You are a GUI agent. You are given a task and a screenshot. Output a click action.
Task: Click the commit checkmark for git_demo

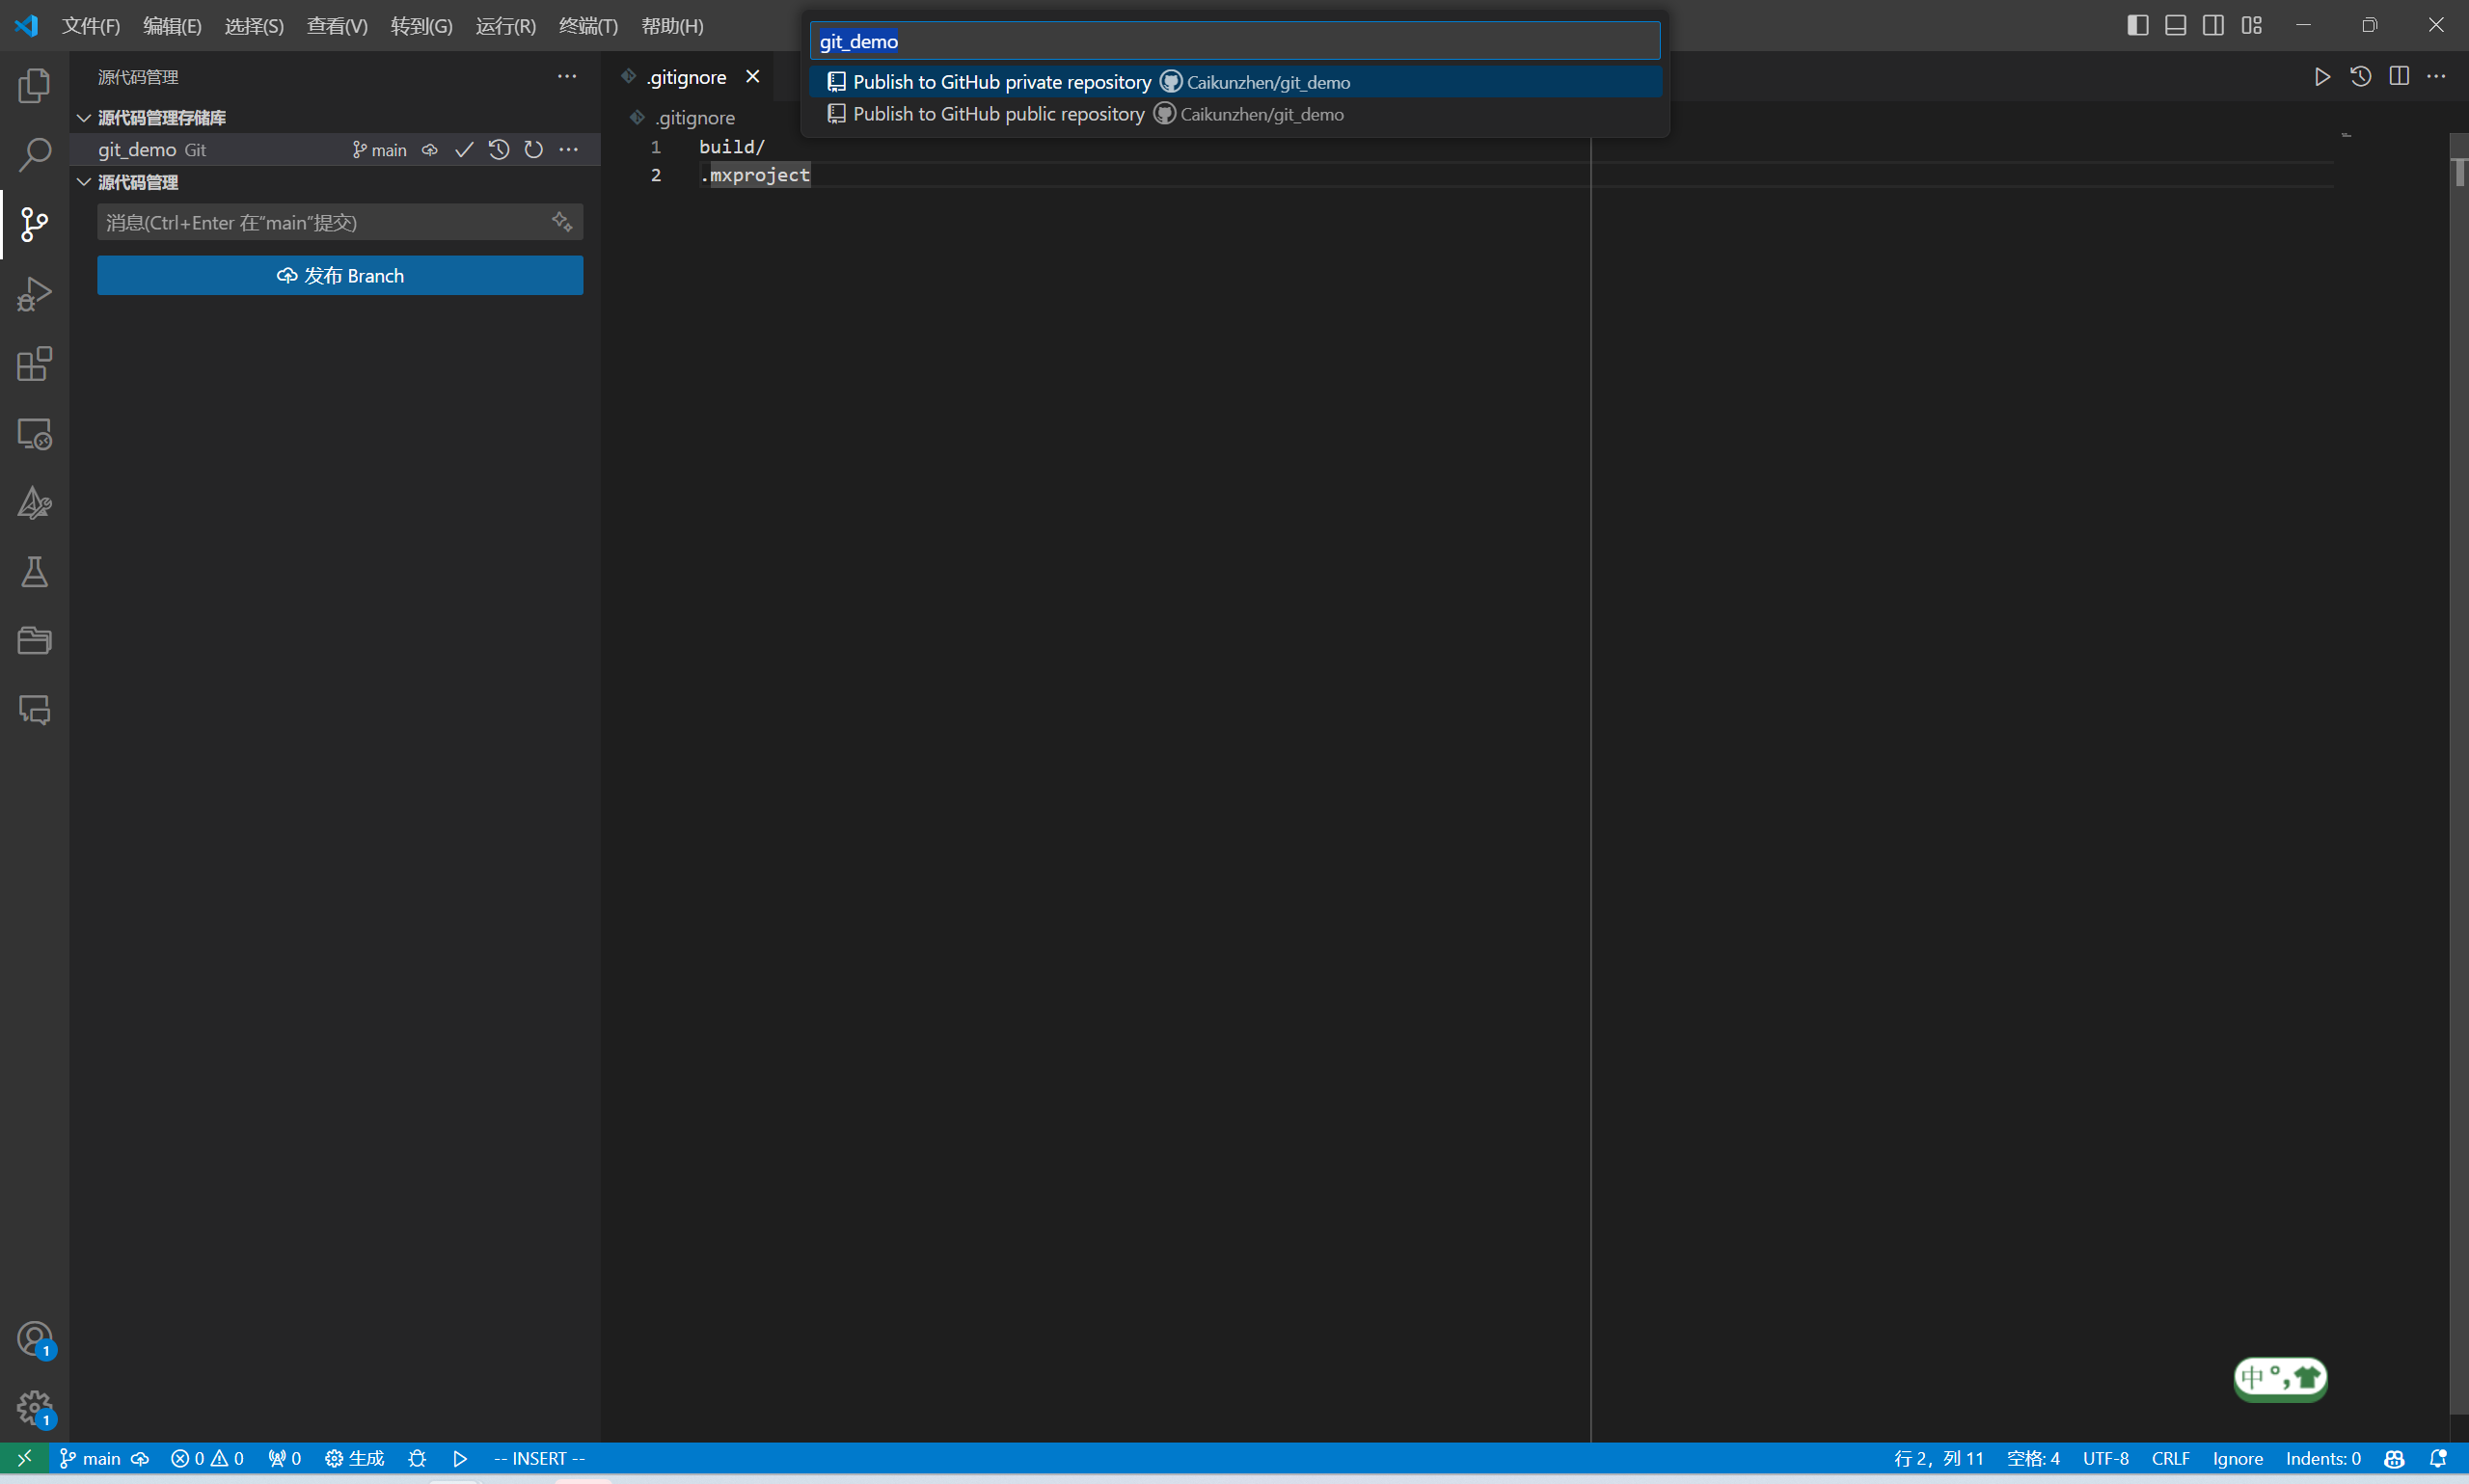click(x=464, y=150)
